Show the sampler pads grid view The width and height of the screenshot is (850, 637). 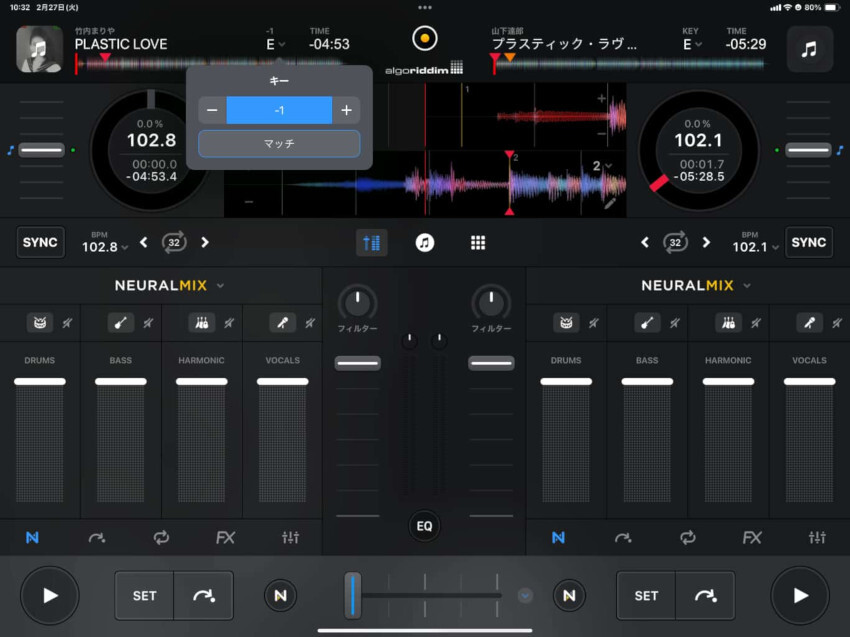click(x=478, y=243)
